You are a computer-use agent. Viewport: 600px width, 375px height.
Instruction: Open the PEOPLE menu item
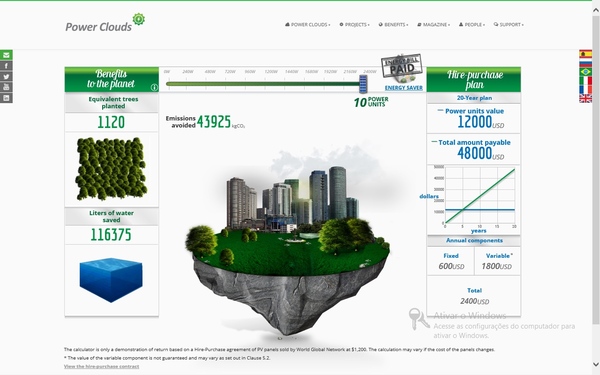[x=472, y=24]
